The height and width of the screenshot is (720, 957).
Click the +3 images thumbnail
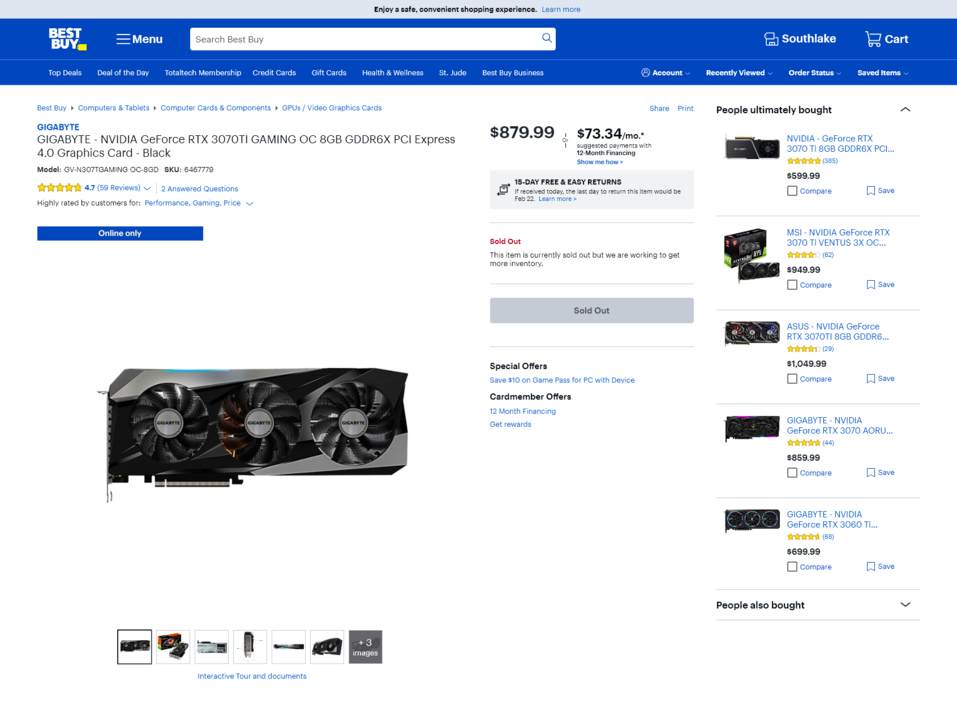(365, 646)
